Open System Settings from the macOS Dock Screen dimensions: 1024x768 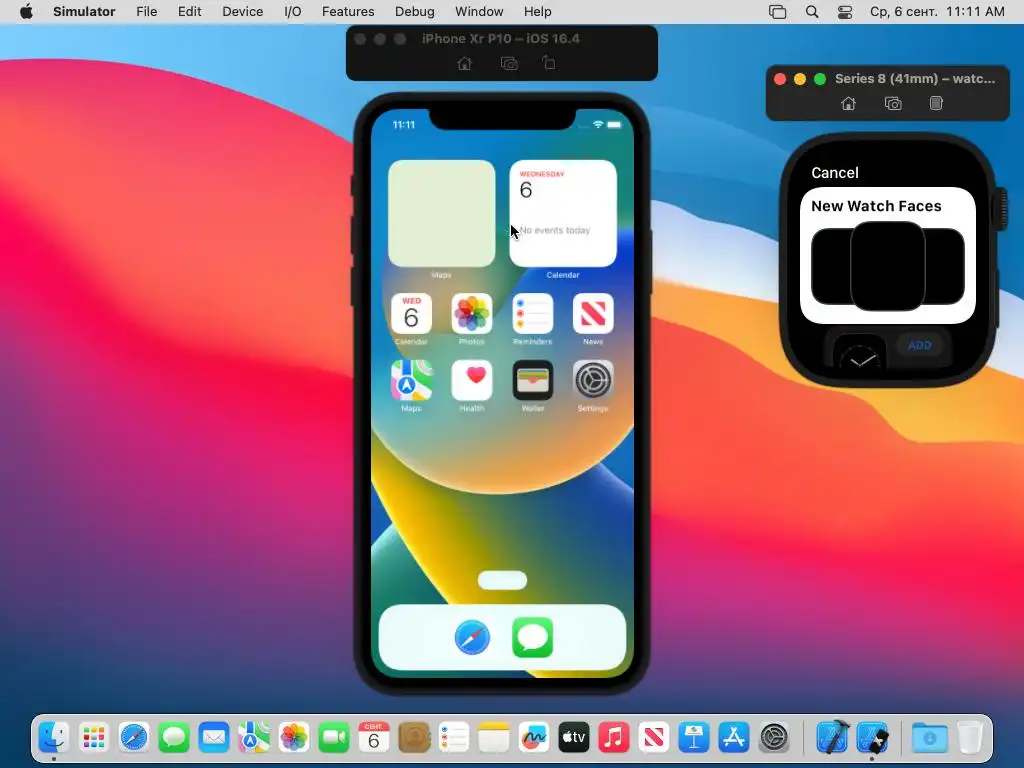coord(774,738)
